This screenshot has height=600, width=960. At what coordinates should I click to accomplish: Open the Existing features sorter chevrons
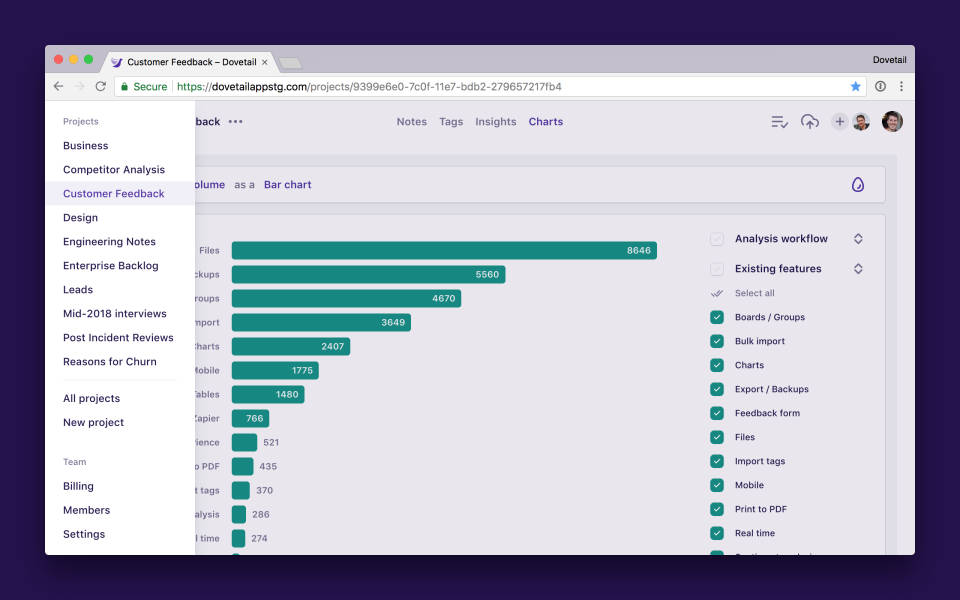click(859, 268)
